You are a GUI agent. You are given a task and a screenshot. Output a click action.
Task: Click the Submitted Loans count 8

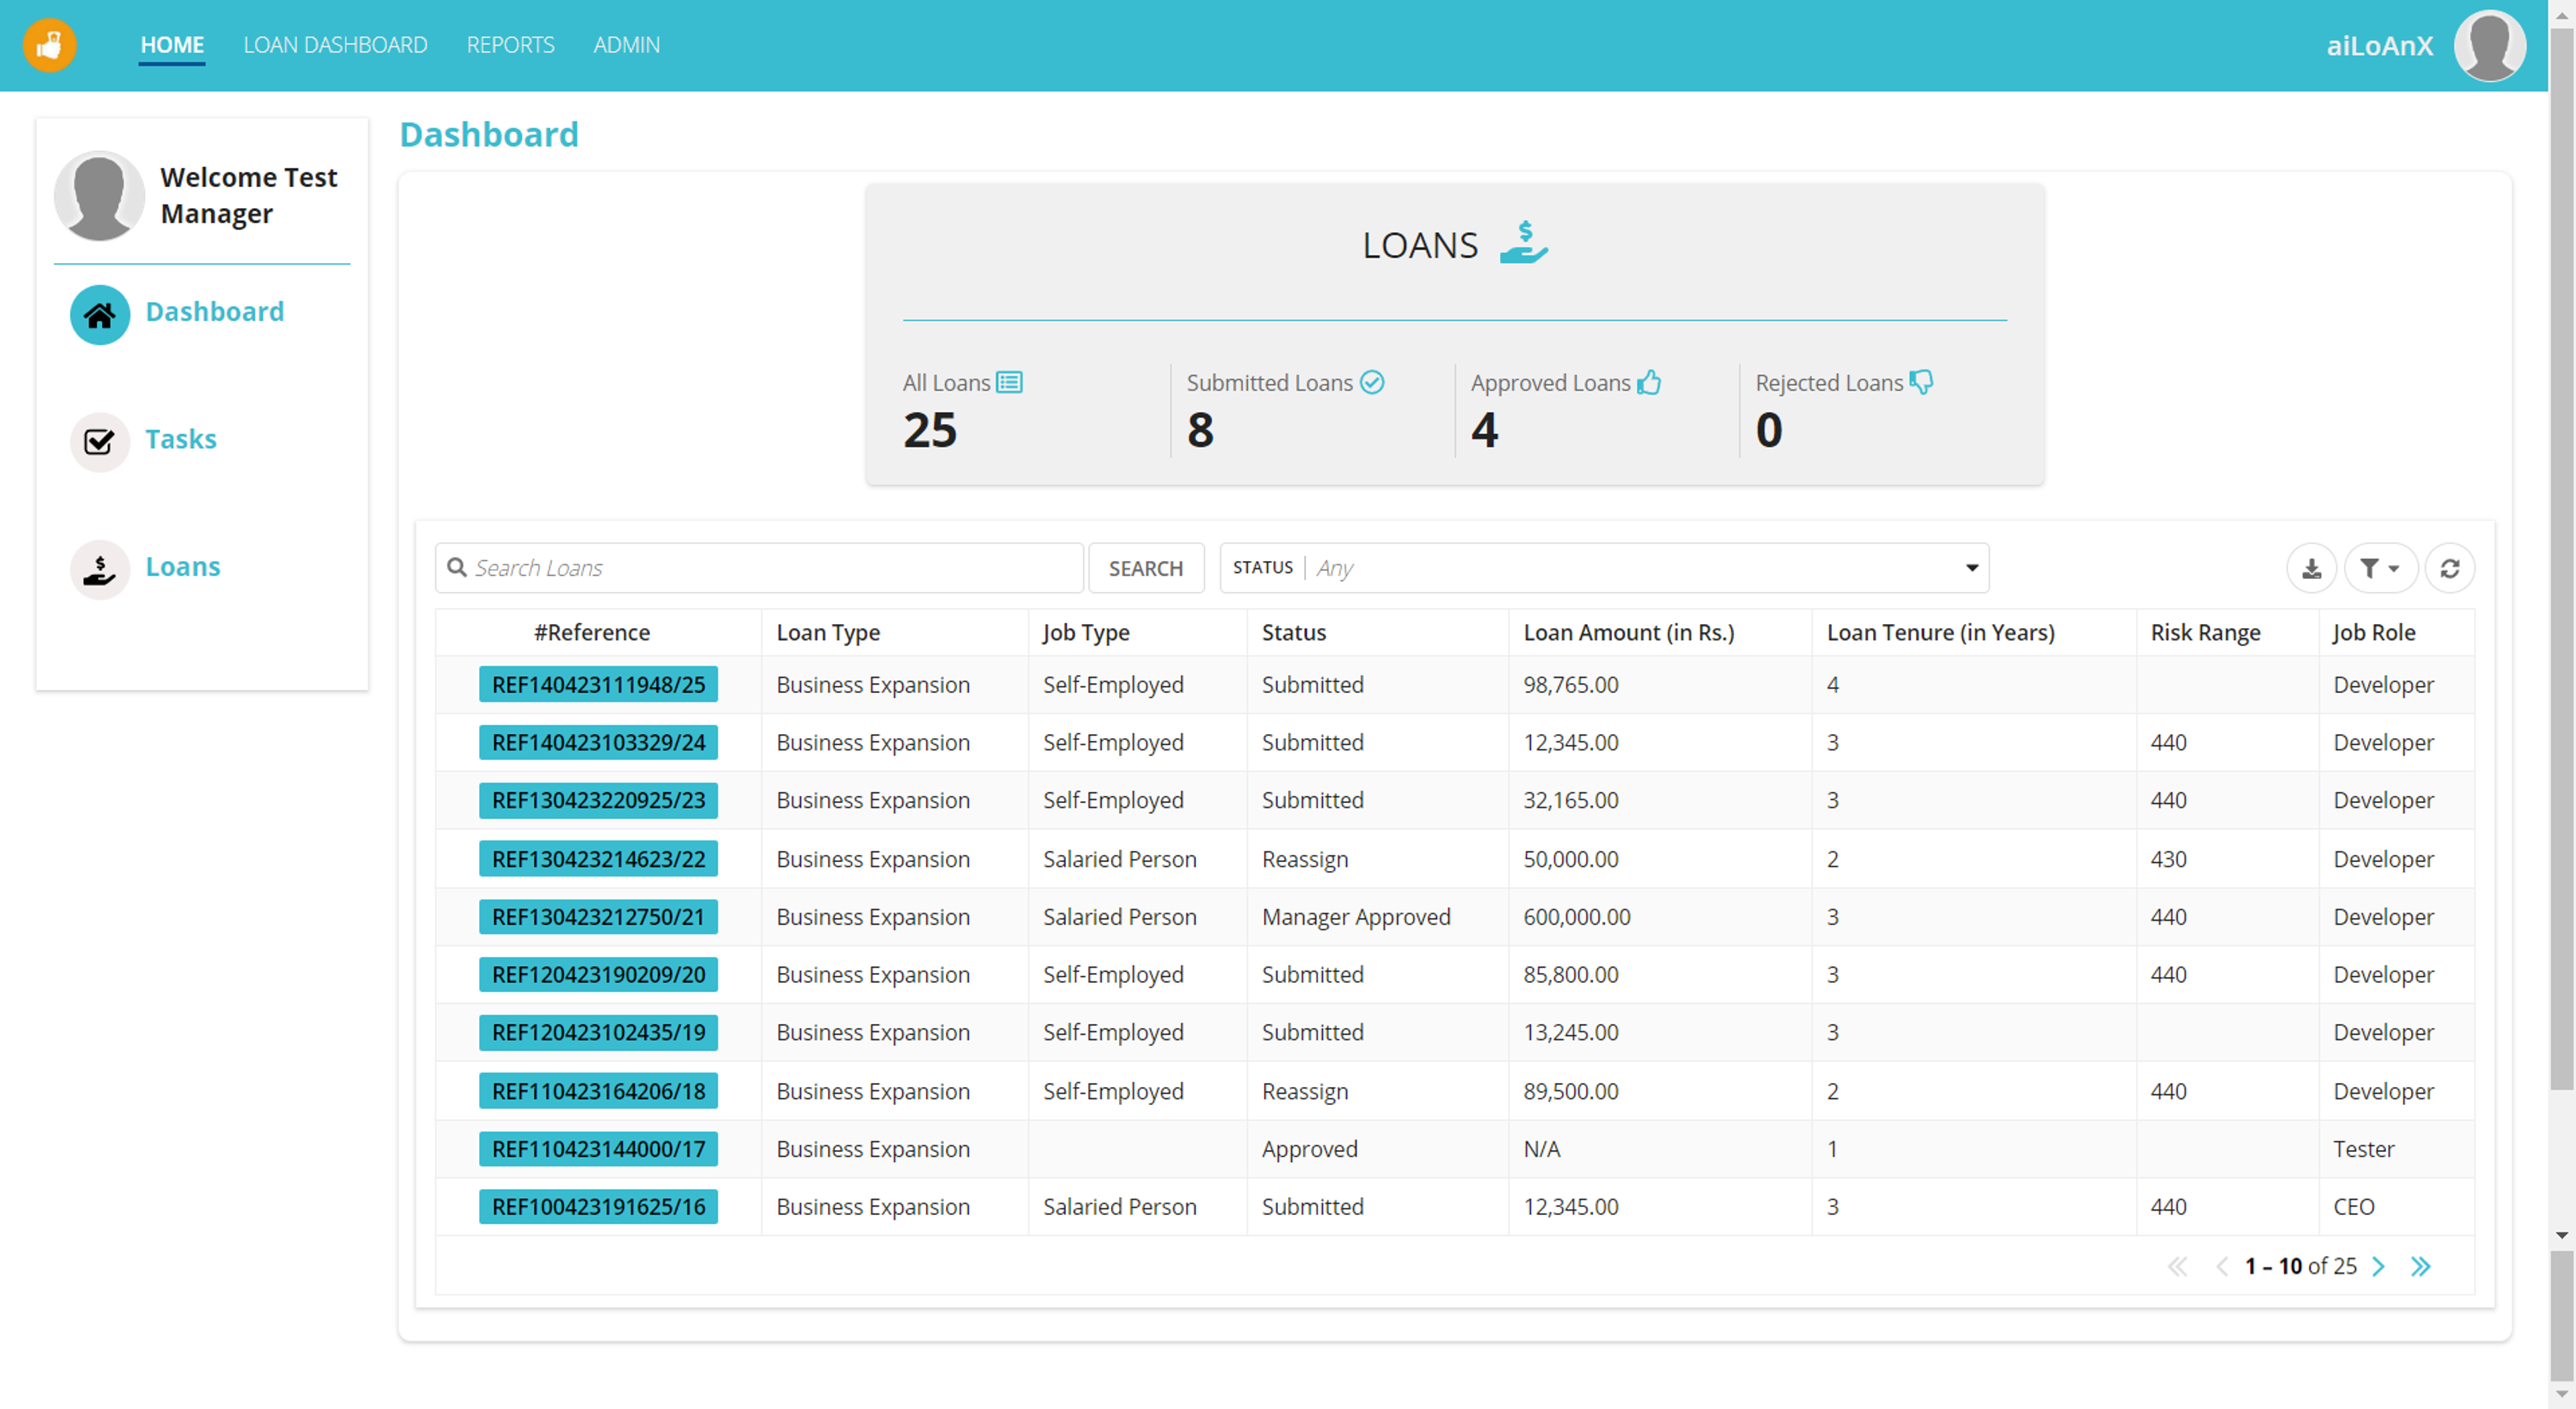[1201, 430]
